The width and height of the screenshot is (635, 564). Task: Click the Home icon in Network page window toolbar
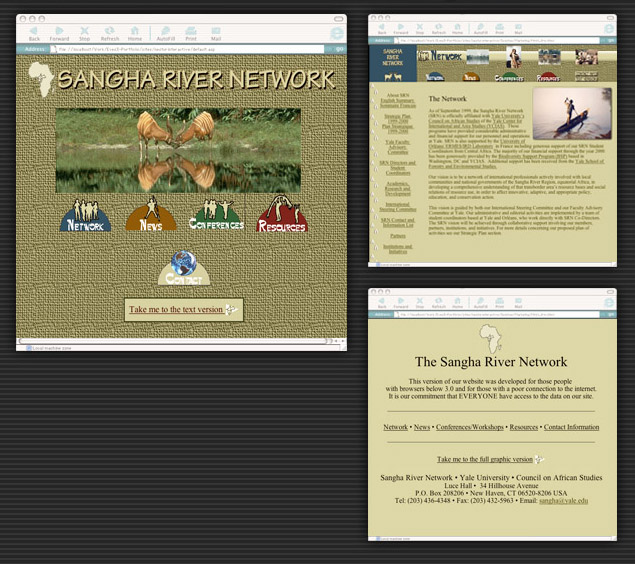(457, 28)
